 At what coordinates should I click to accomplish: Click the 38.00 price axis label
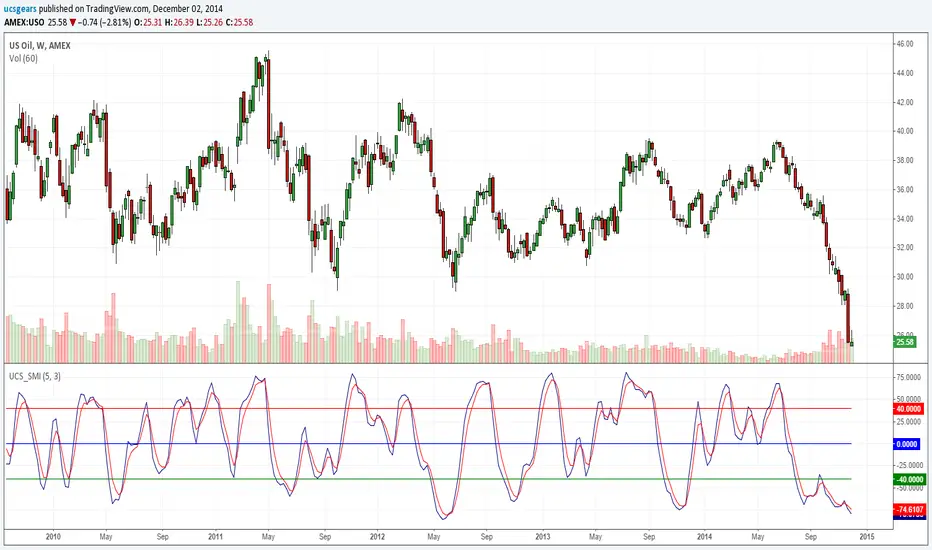[x=905, y=161]
